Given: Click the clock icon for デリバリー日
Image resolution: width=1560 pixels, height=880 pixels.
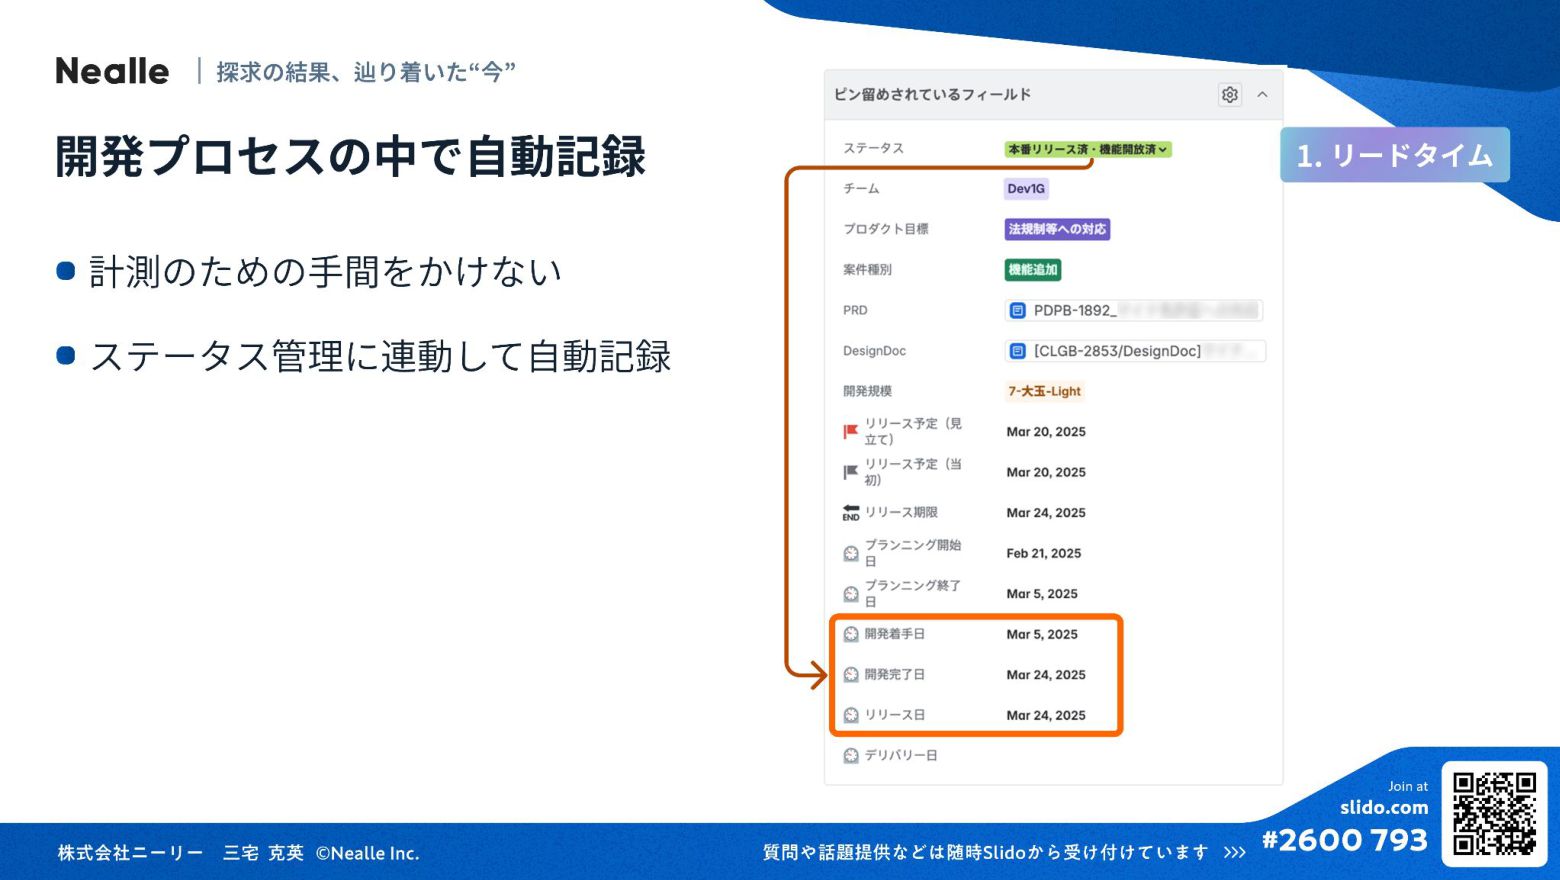Looking at the screenshot, I should point(850,756).
